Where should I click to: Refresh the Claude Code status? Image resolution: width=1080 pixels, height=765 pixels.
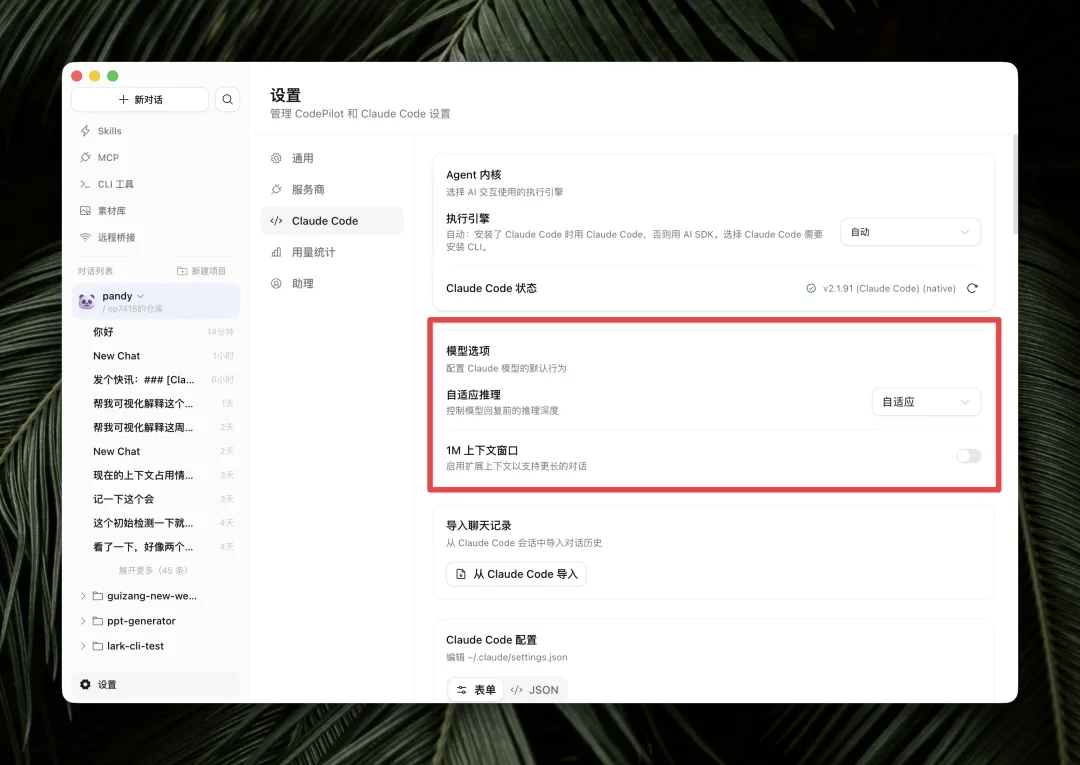[972, 288]
